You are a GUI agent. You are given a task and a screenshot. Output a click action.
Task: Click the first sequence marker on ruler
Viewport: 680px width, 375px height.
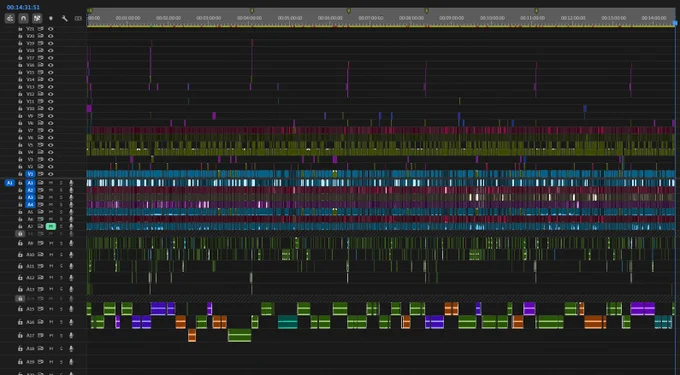tap(90, 10)
